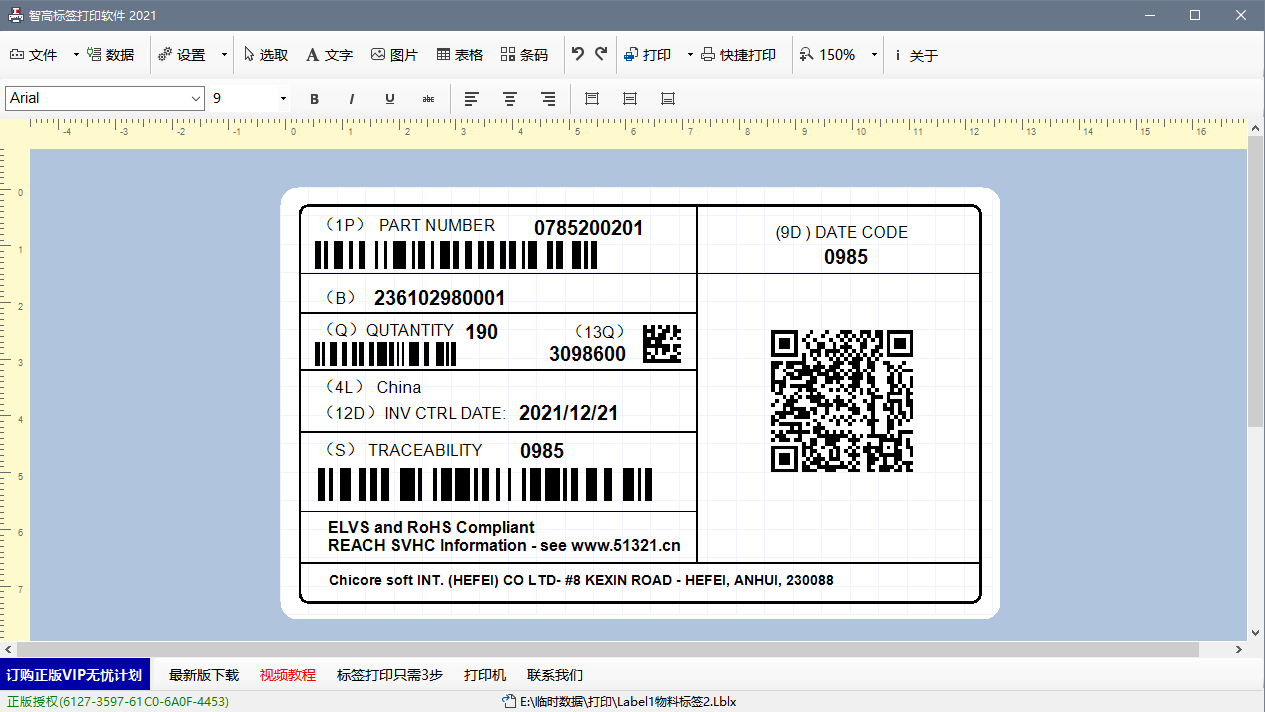Expand the dropdown arrow next to 设置

click(x=224, y=55)
